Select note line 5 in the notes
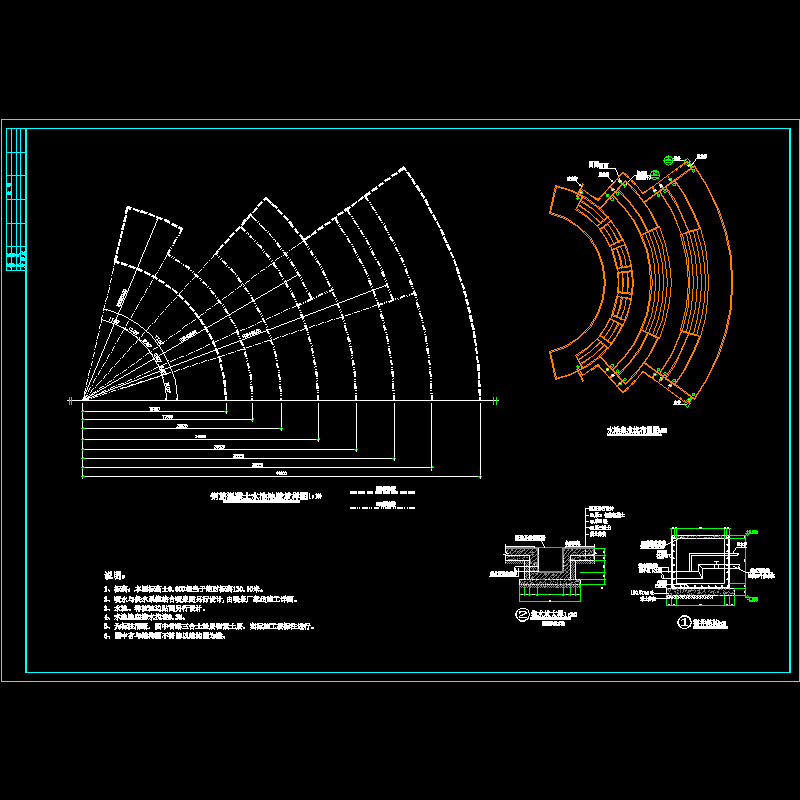 coord(209,627)
